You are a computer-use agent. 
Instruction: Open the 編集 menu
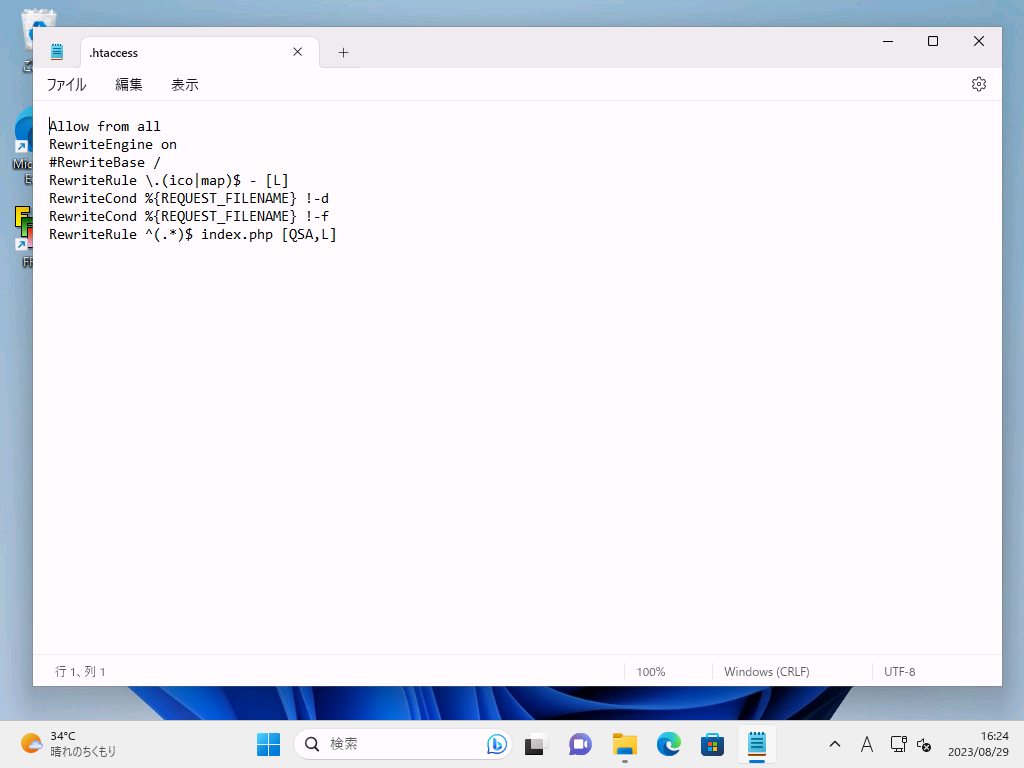(129, 85)
